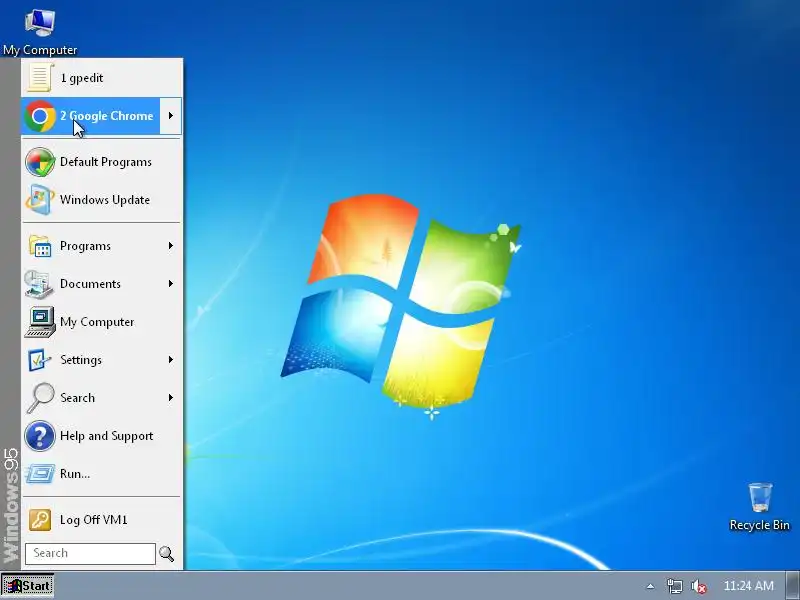Click the My Computer icon in Start menu
800x600 pixels.
[x=40, y=322]
